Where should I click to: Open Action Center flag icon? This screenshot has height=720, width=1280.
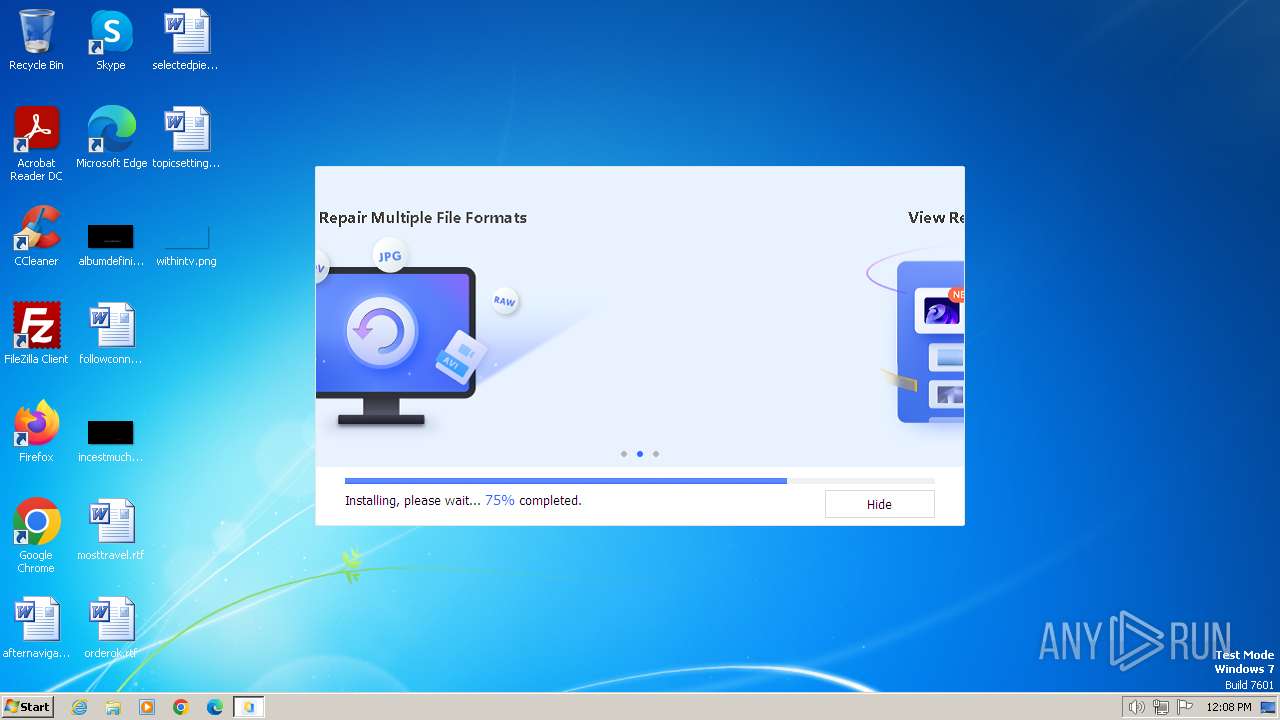coord(1185,707)
